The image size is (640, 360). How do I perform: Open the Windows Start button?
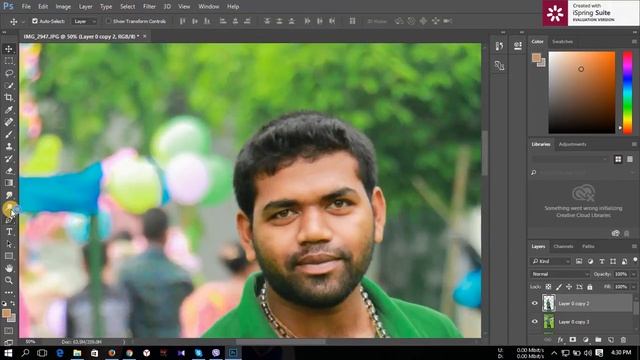tap(8, 353)
